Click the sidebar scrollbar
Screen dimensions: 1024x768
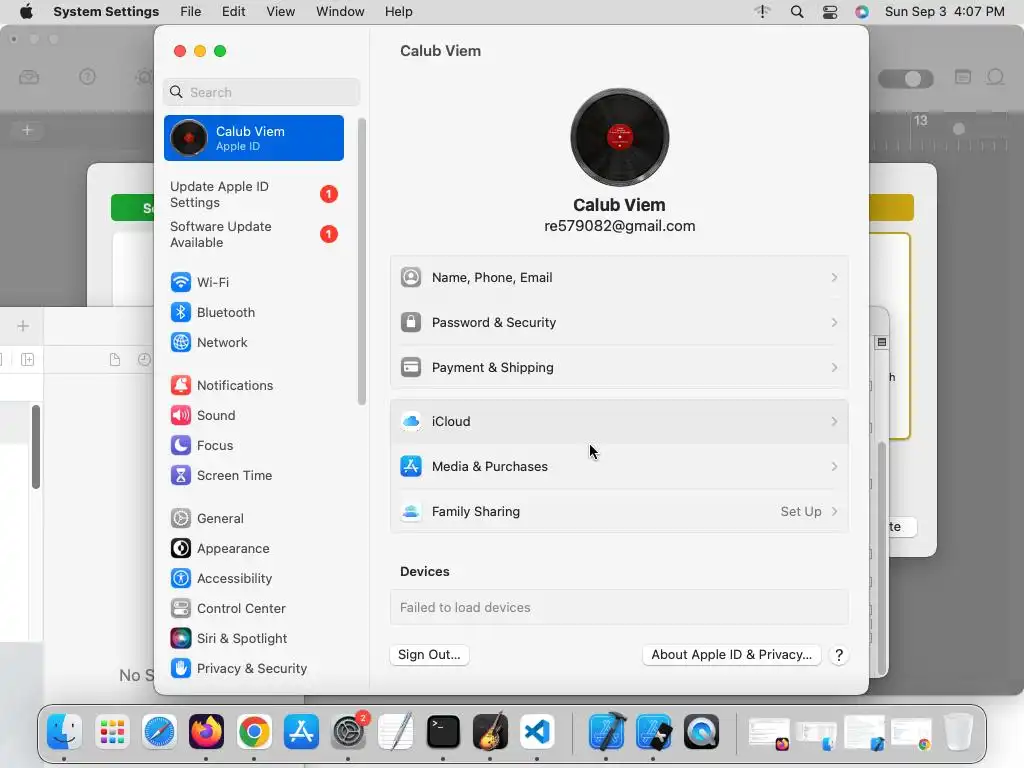click(x=362, y=261)
